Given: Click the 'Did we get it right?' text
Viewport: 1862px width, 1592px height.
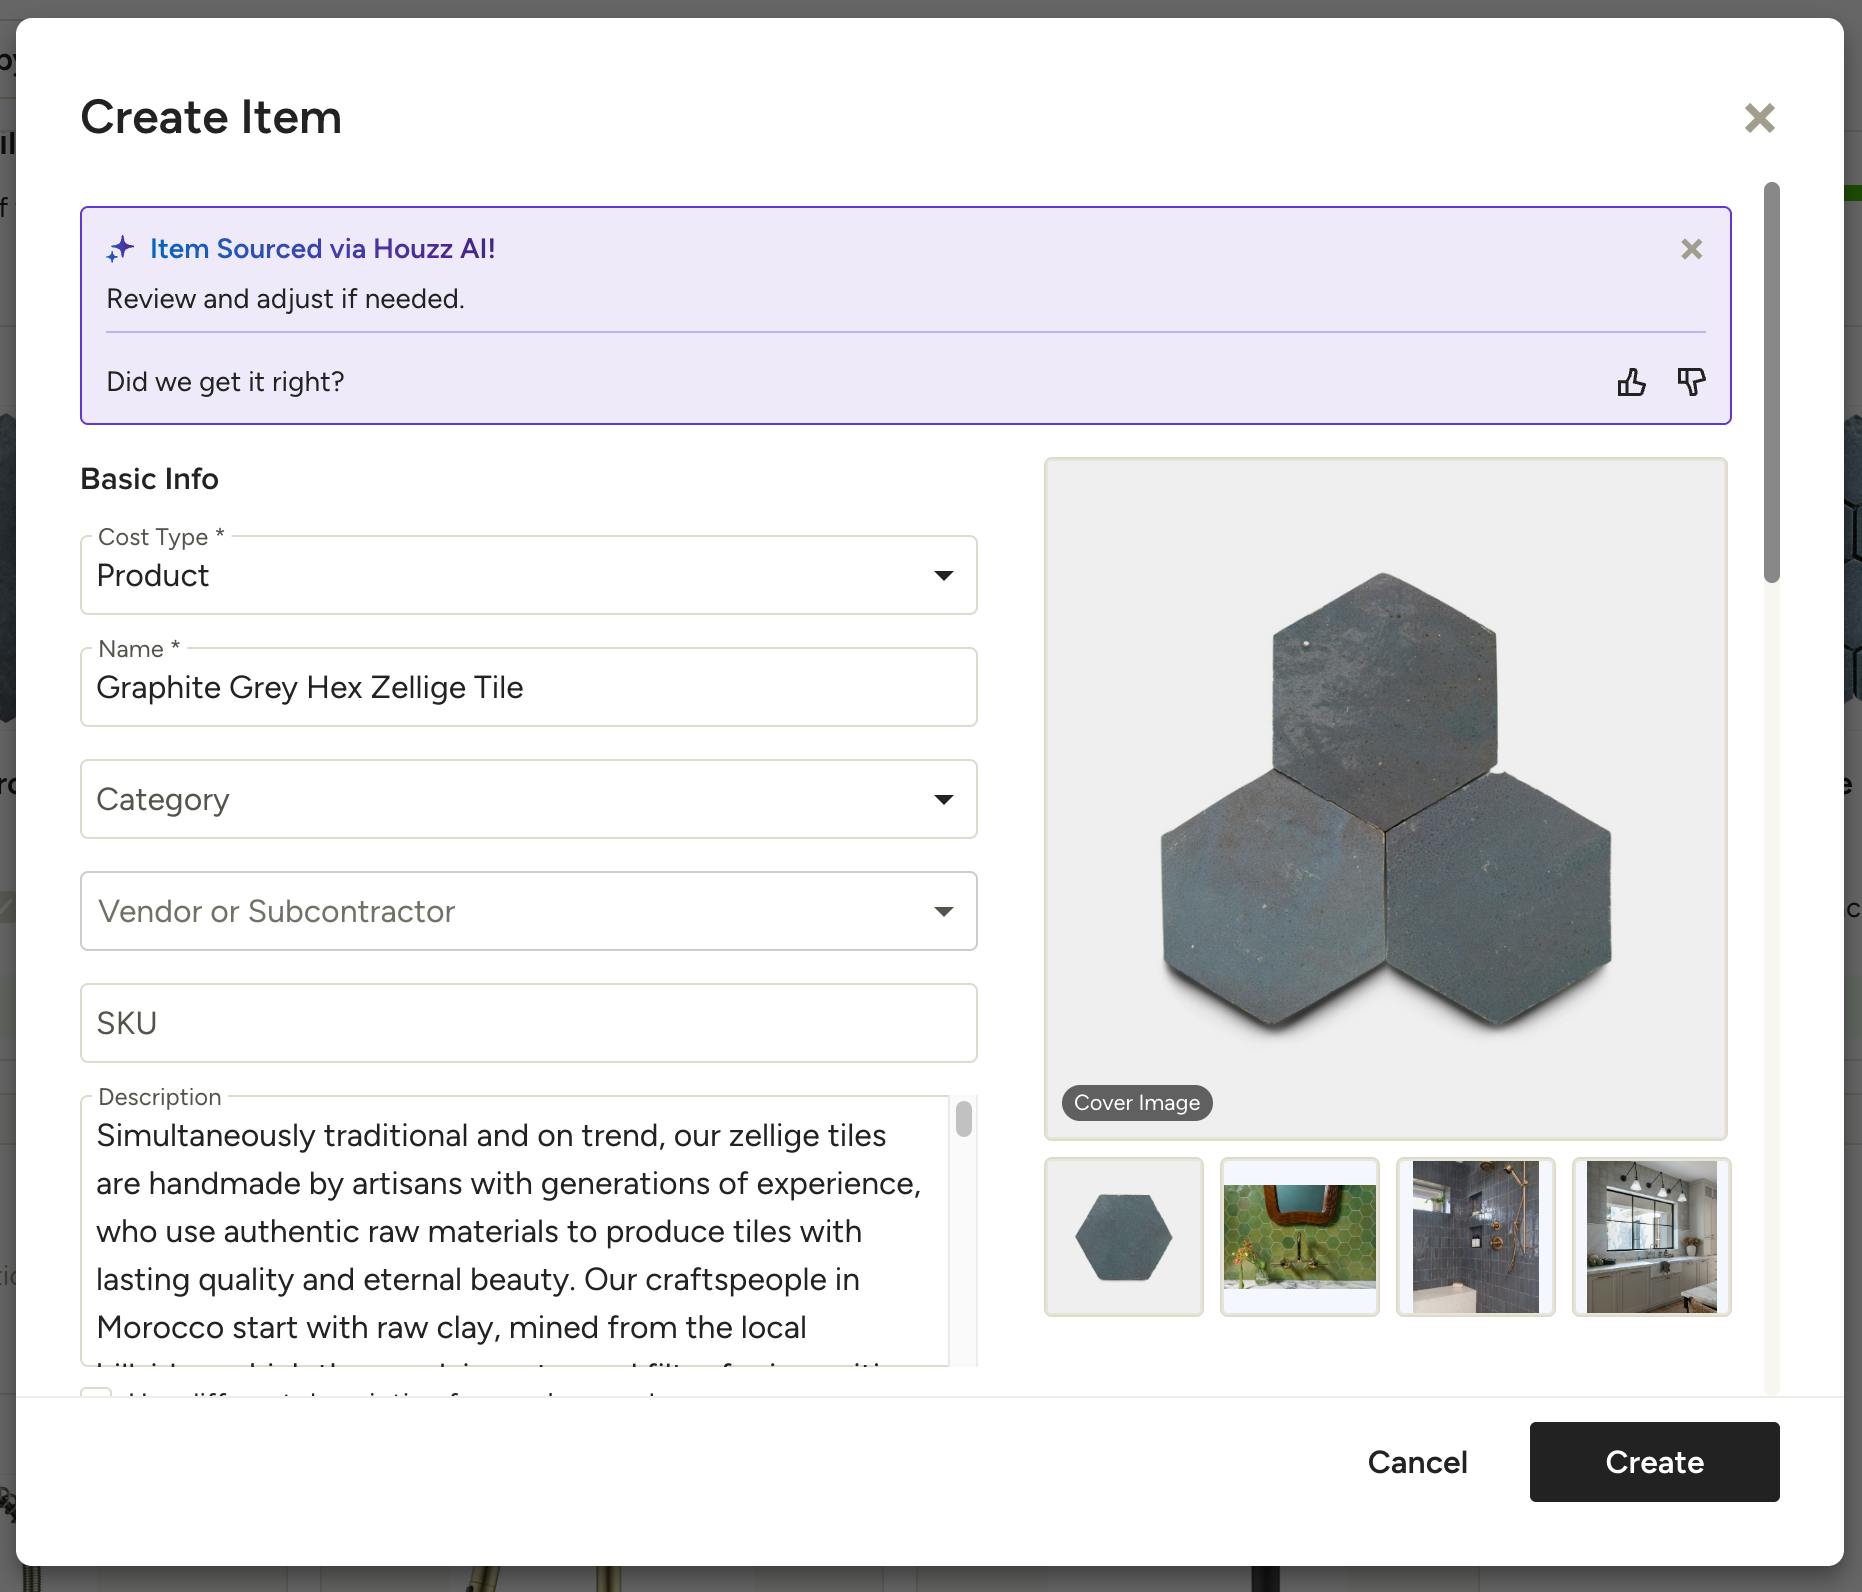Looking at the screenshot, I should coord(225,382).
